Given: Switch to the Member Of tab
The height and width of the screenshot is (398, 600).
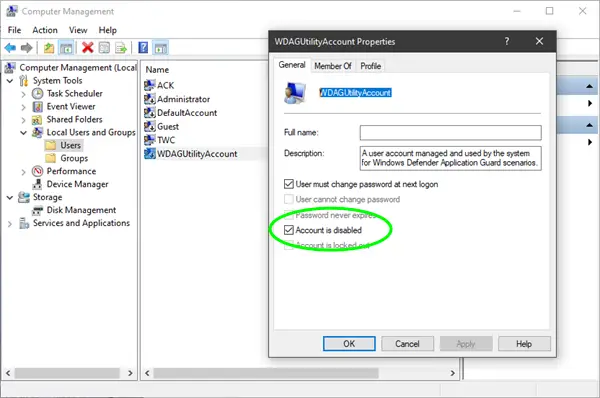Looking at the screenshot, I should point(333,66).
